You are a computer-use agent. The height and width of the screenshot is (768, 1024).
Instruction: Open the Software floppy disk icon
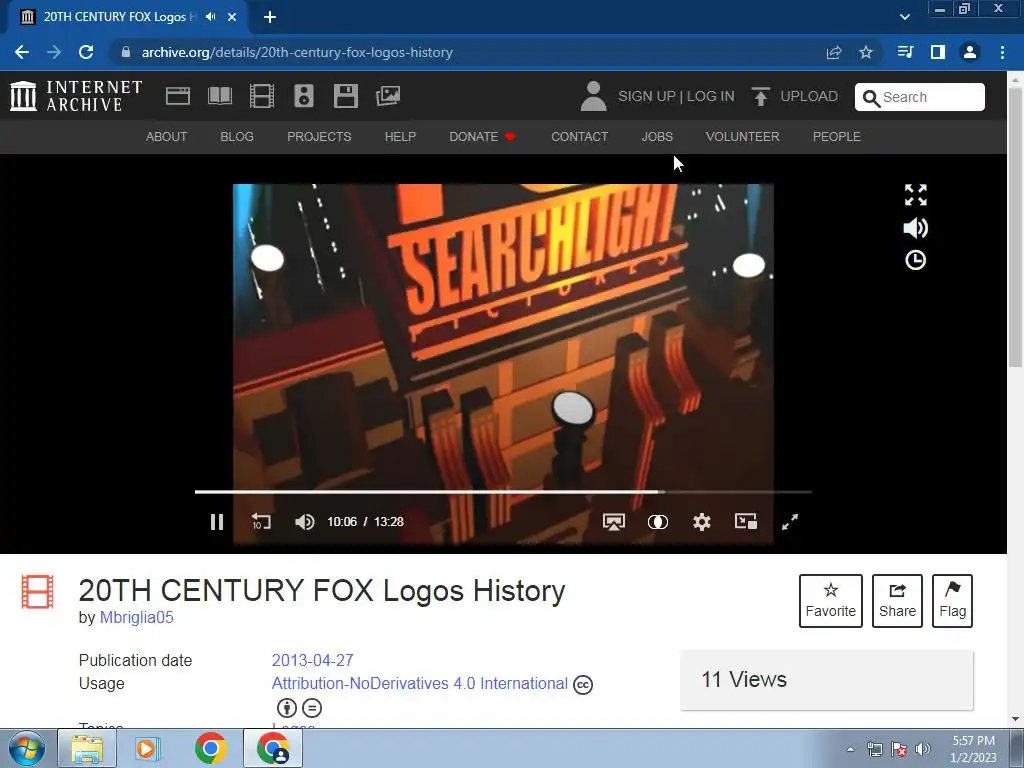point(345,96)
